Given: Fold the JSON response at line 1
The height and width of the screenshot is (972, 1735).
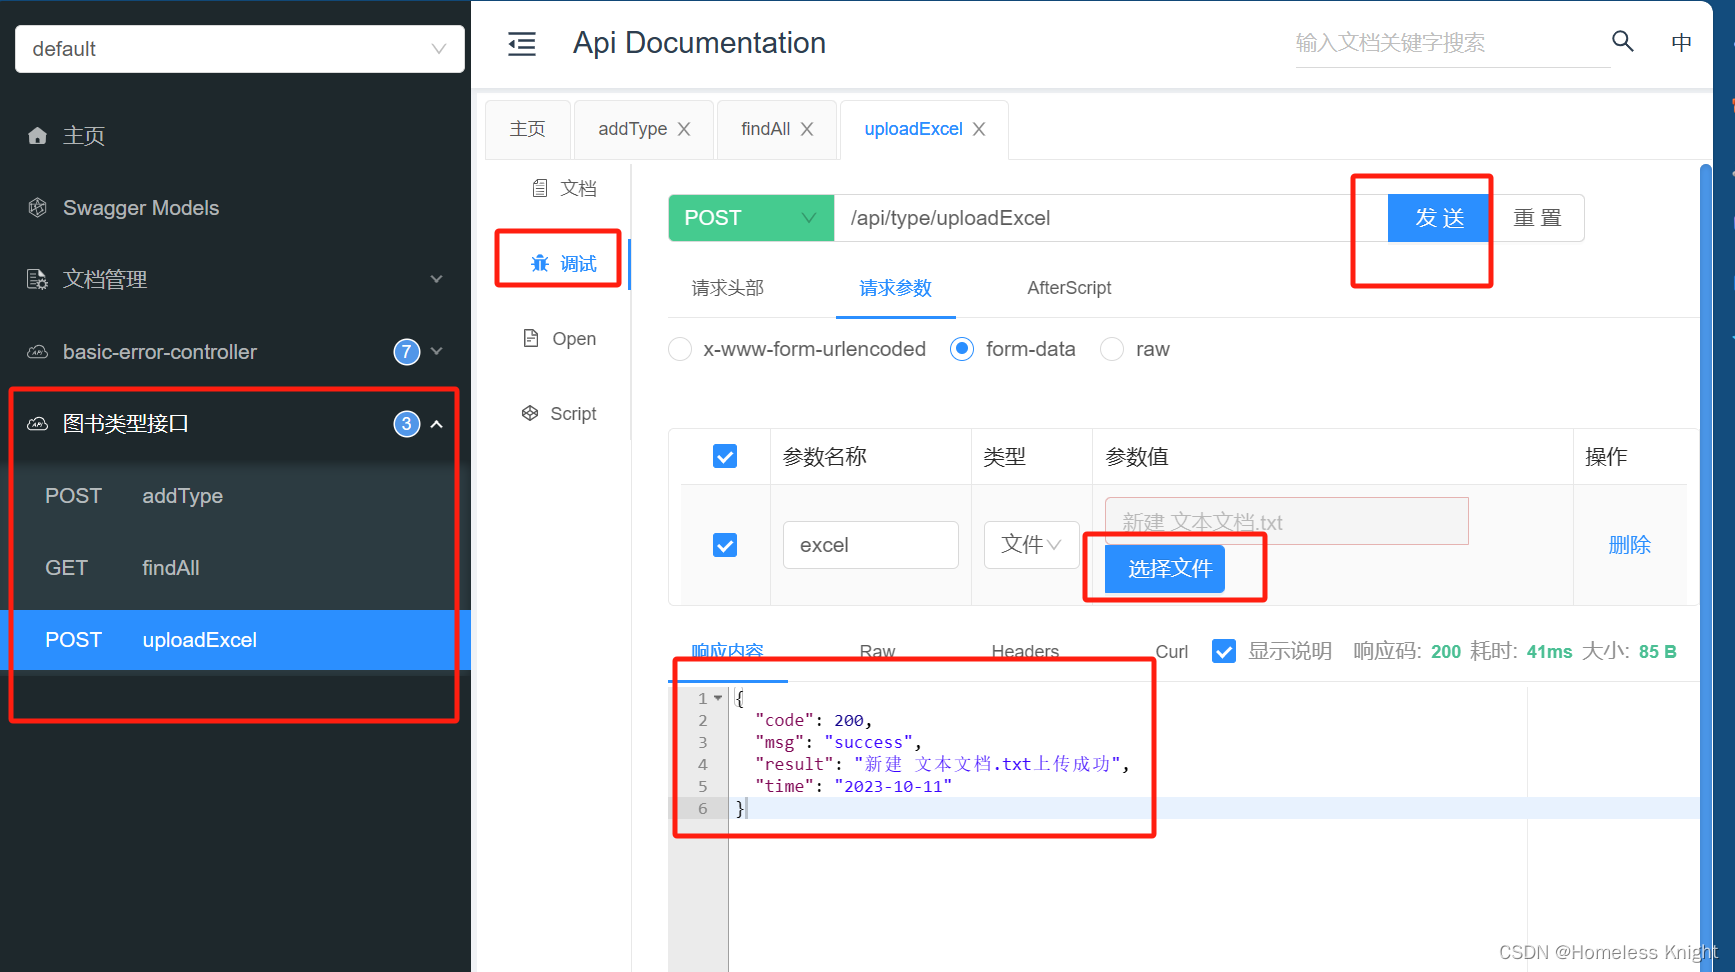Looking at the screenshot, I should 718,698.
